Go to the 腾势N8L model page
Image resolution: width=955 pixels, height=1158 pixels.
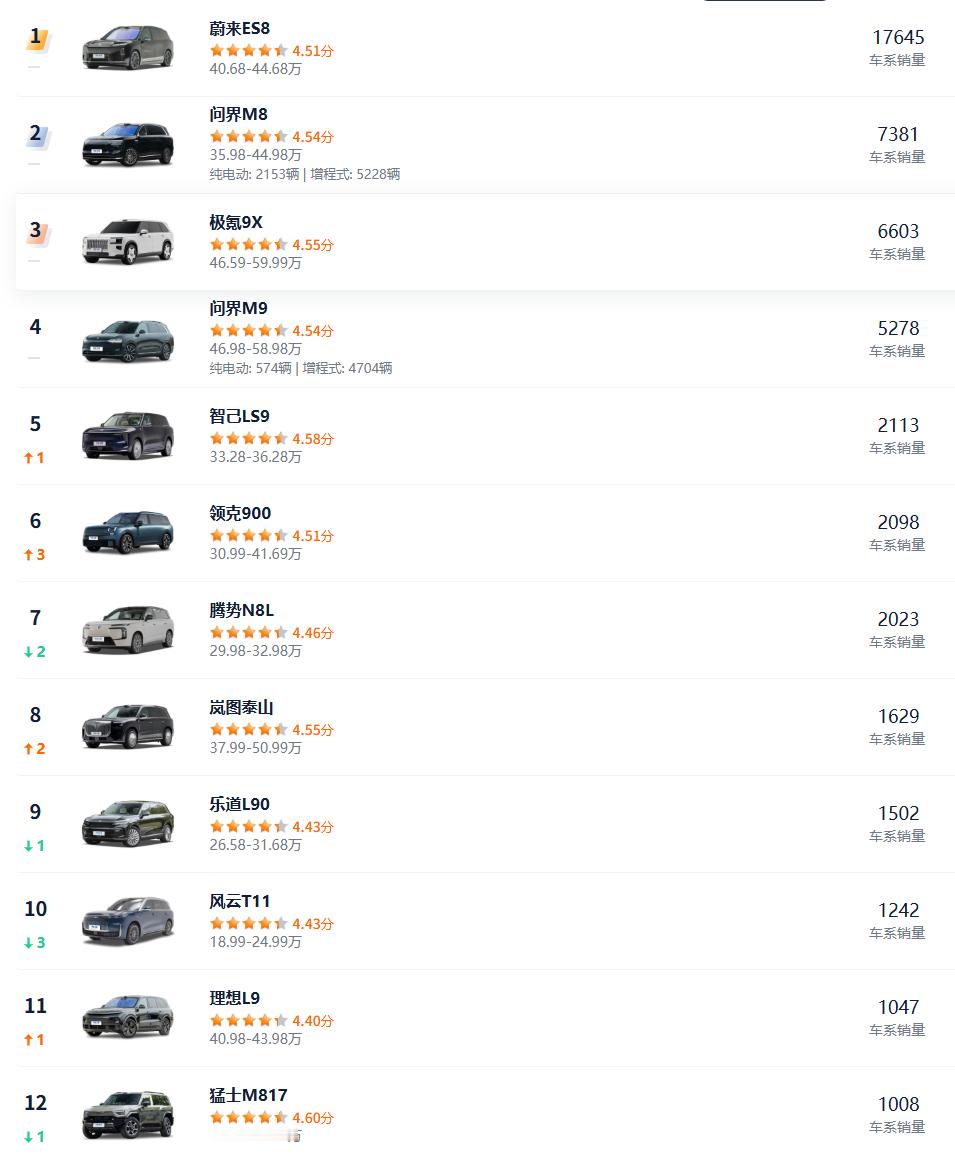(241, 610)
